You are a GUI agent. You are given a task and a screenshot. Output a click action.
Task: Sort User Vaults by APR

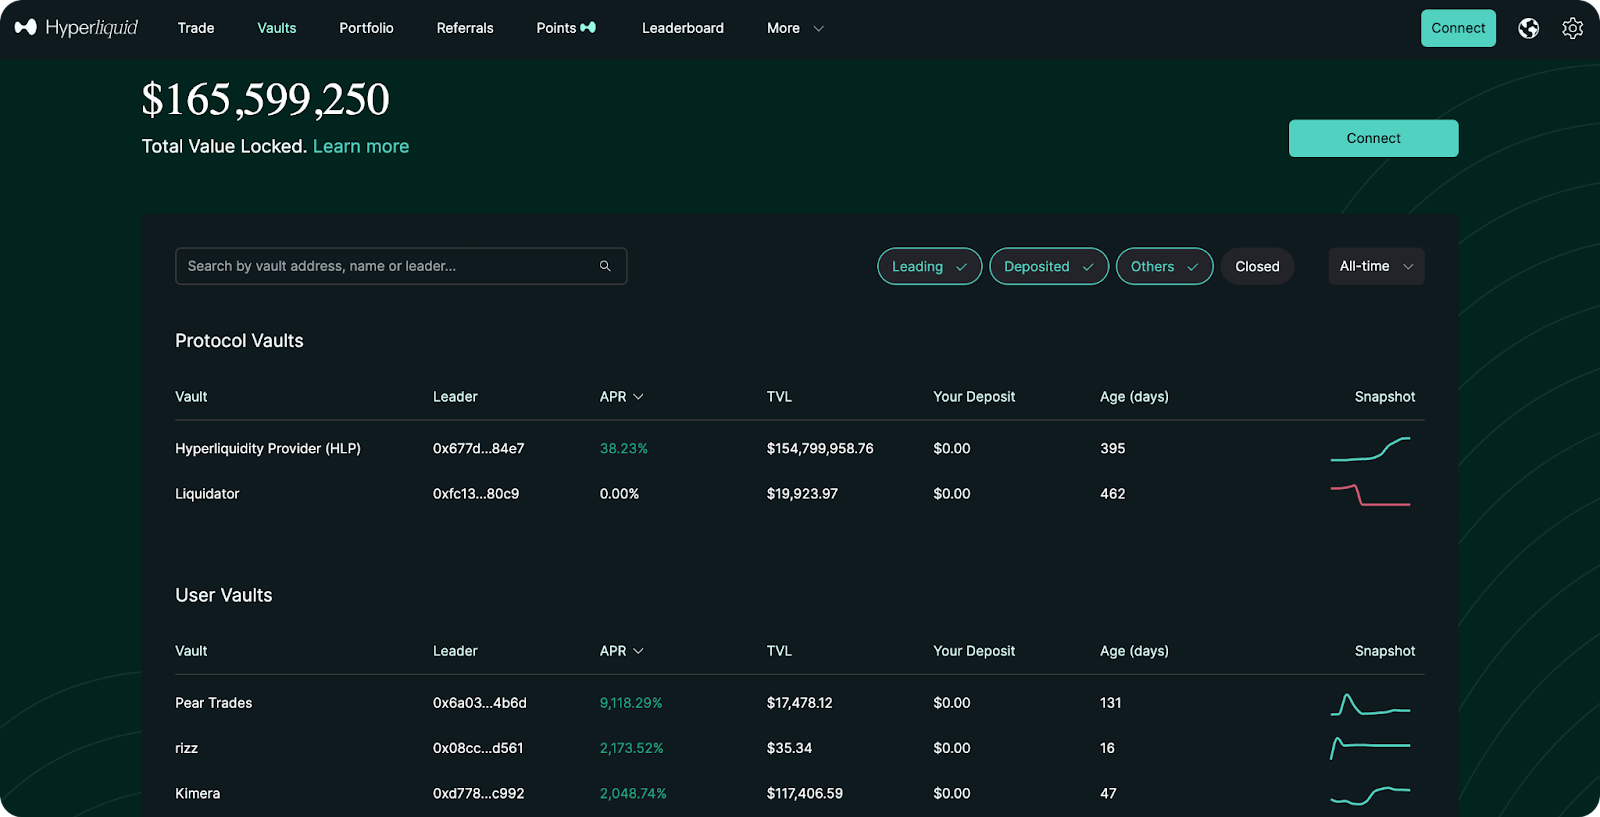[x=621, y=651]
